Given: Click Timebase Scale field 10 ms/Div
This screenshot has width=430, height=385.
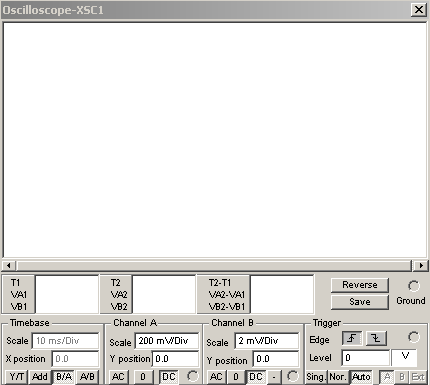Looking at the screenshot, I should pyautogui.click(x=65, y=341).
